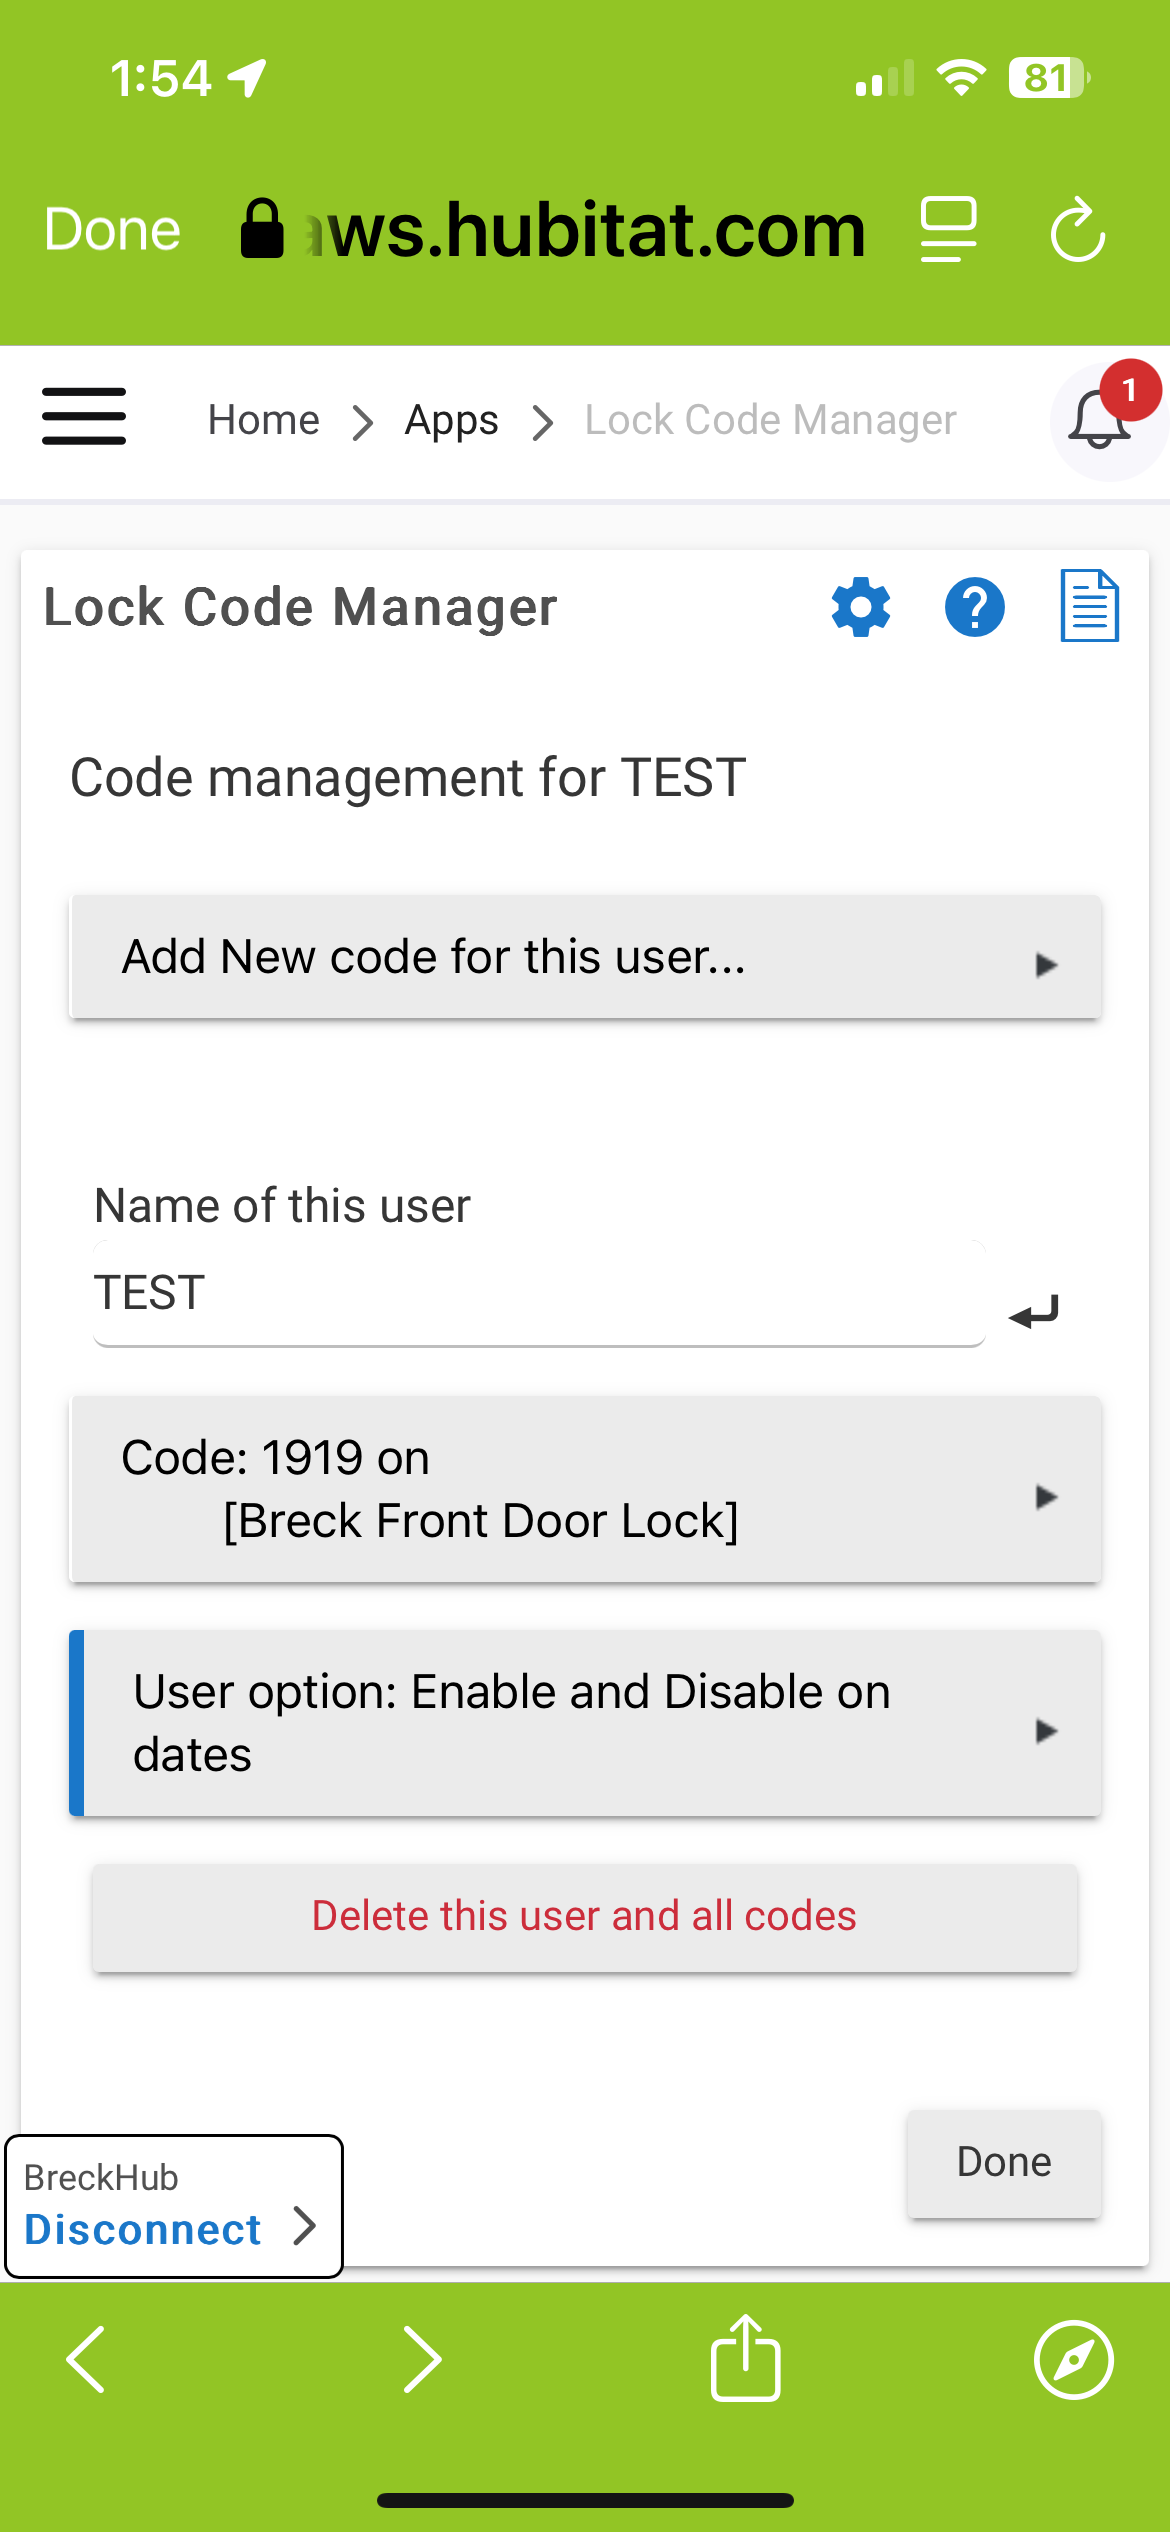Expand Code 1919 on Breck Front Door Lock
This screenshot has width=1170, height=2532.
click(x=585, y=1489)
